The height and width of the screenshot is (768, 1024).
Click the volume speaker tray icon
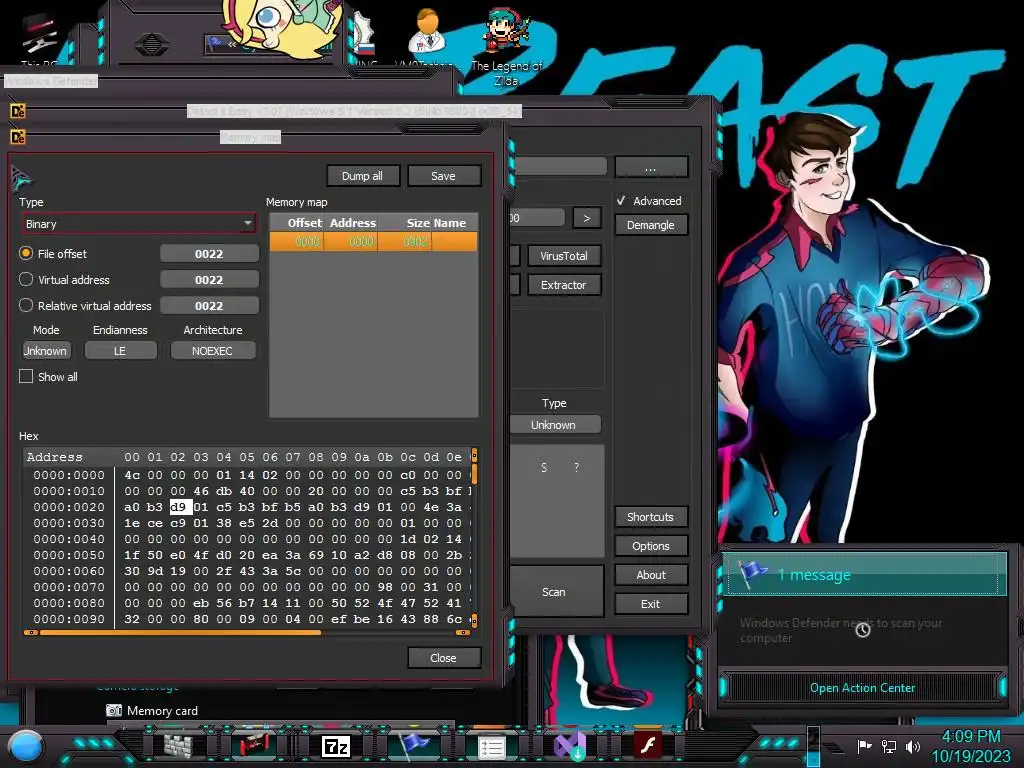tap(913, 746)
